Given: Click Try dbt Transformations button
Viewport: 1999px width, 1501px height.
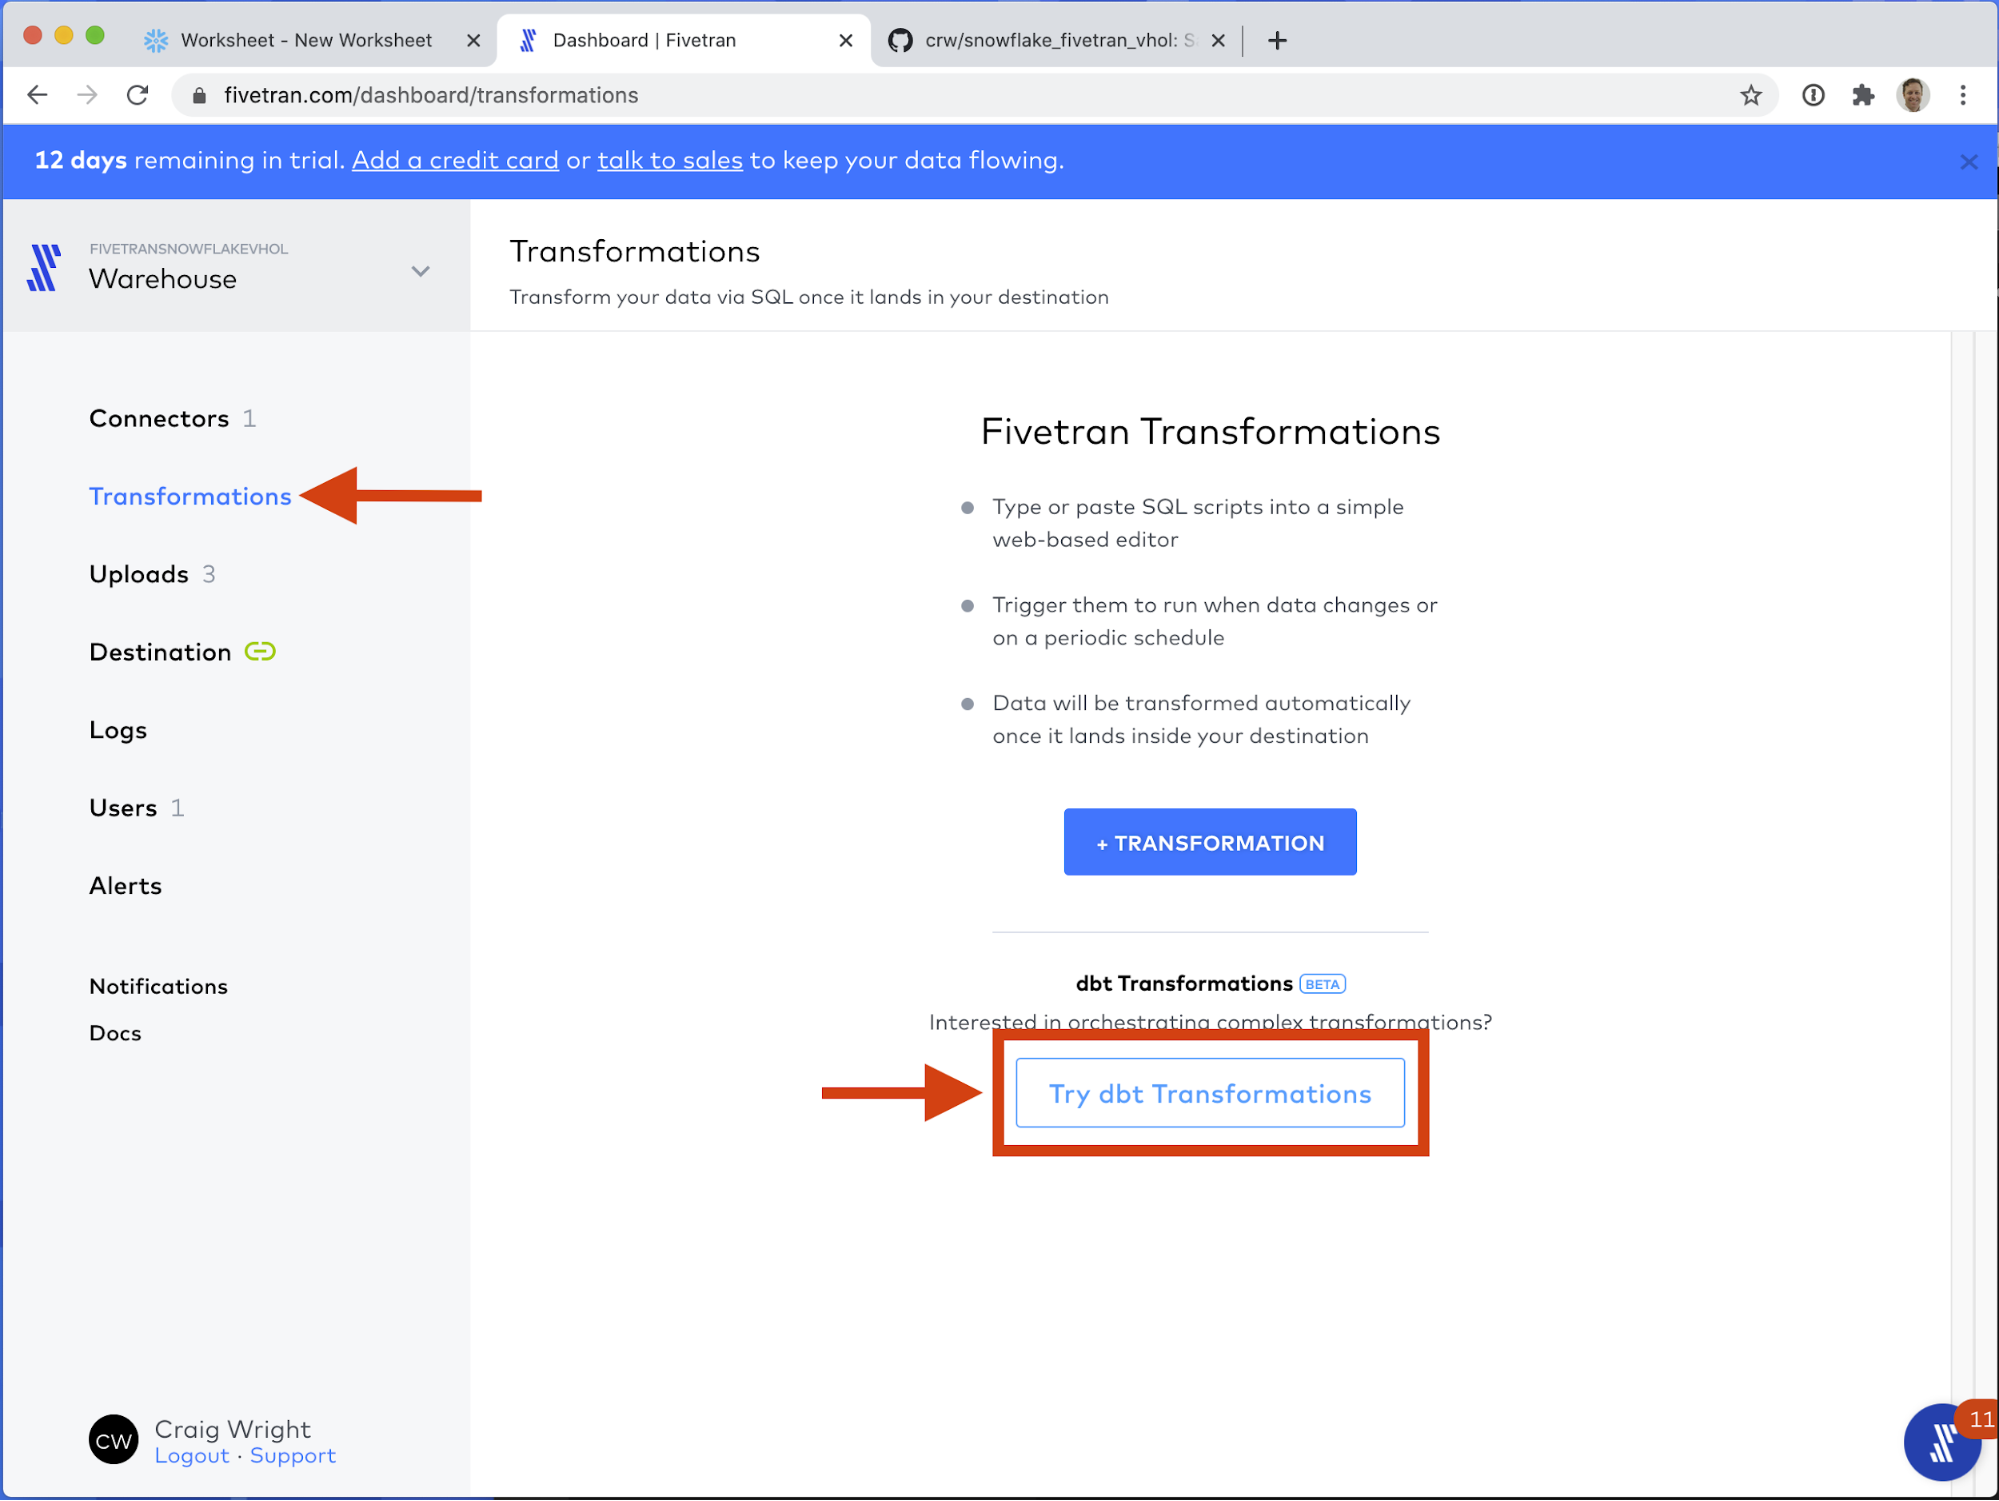Looking at the screenshot, I should (x=1209, y=1093).
